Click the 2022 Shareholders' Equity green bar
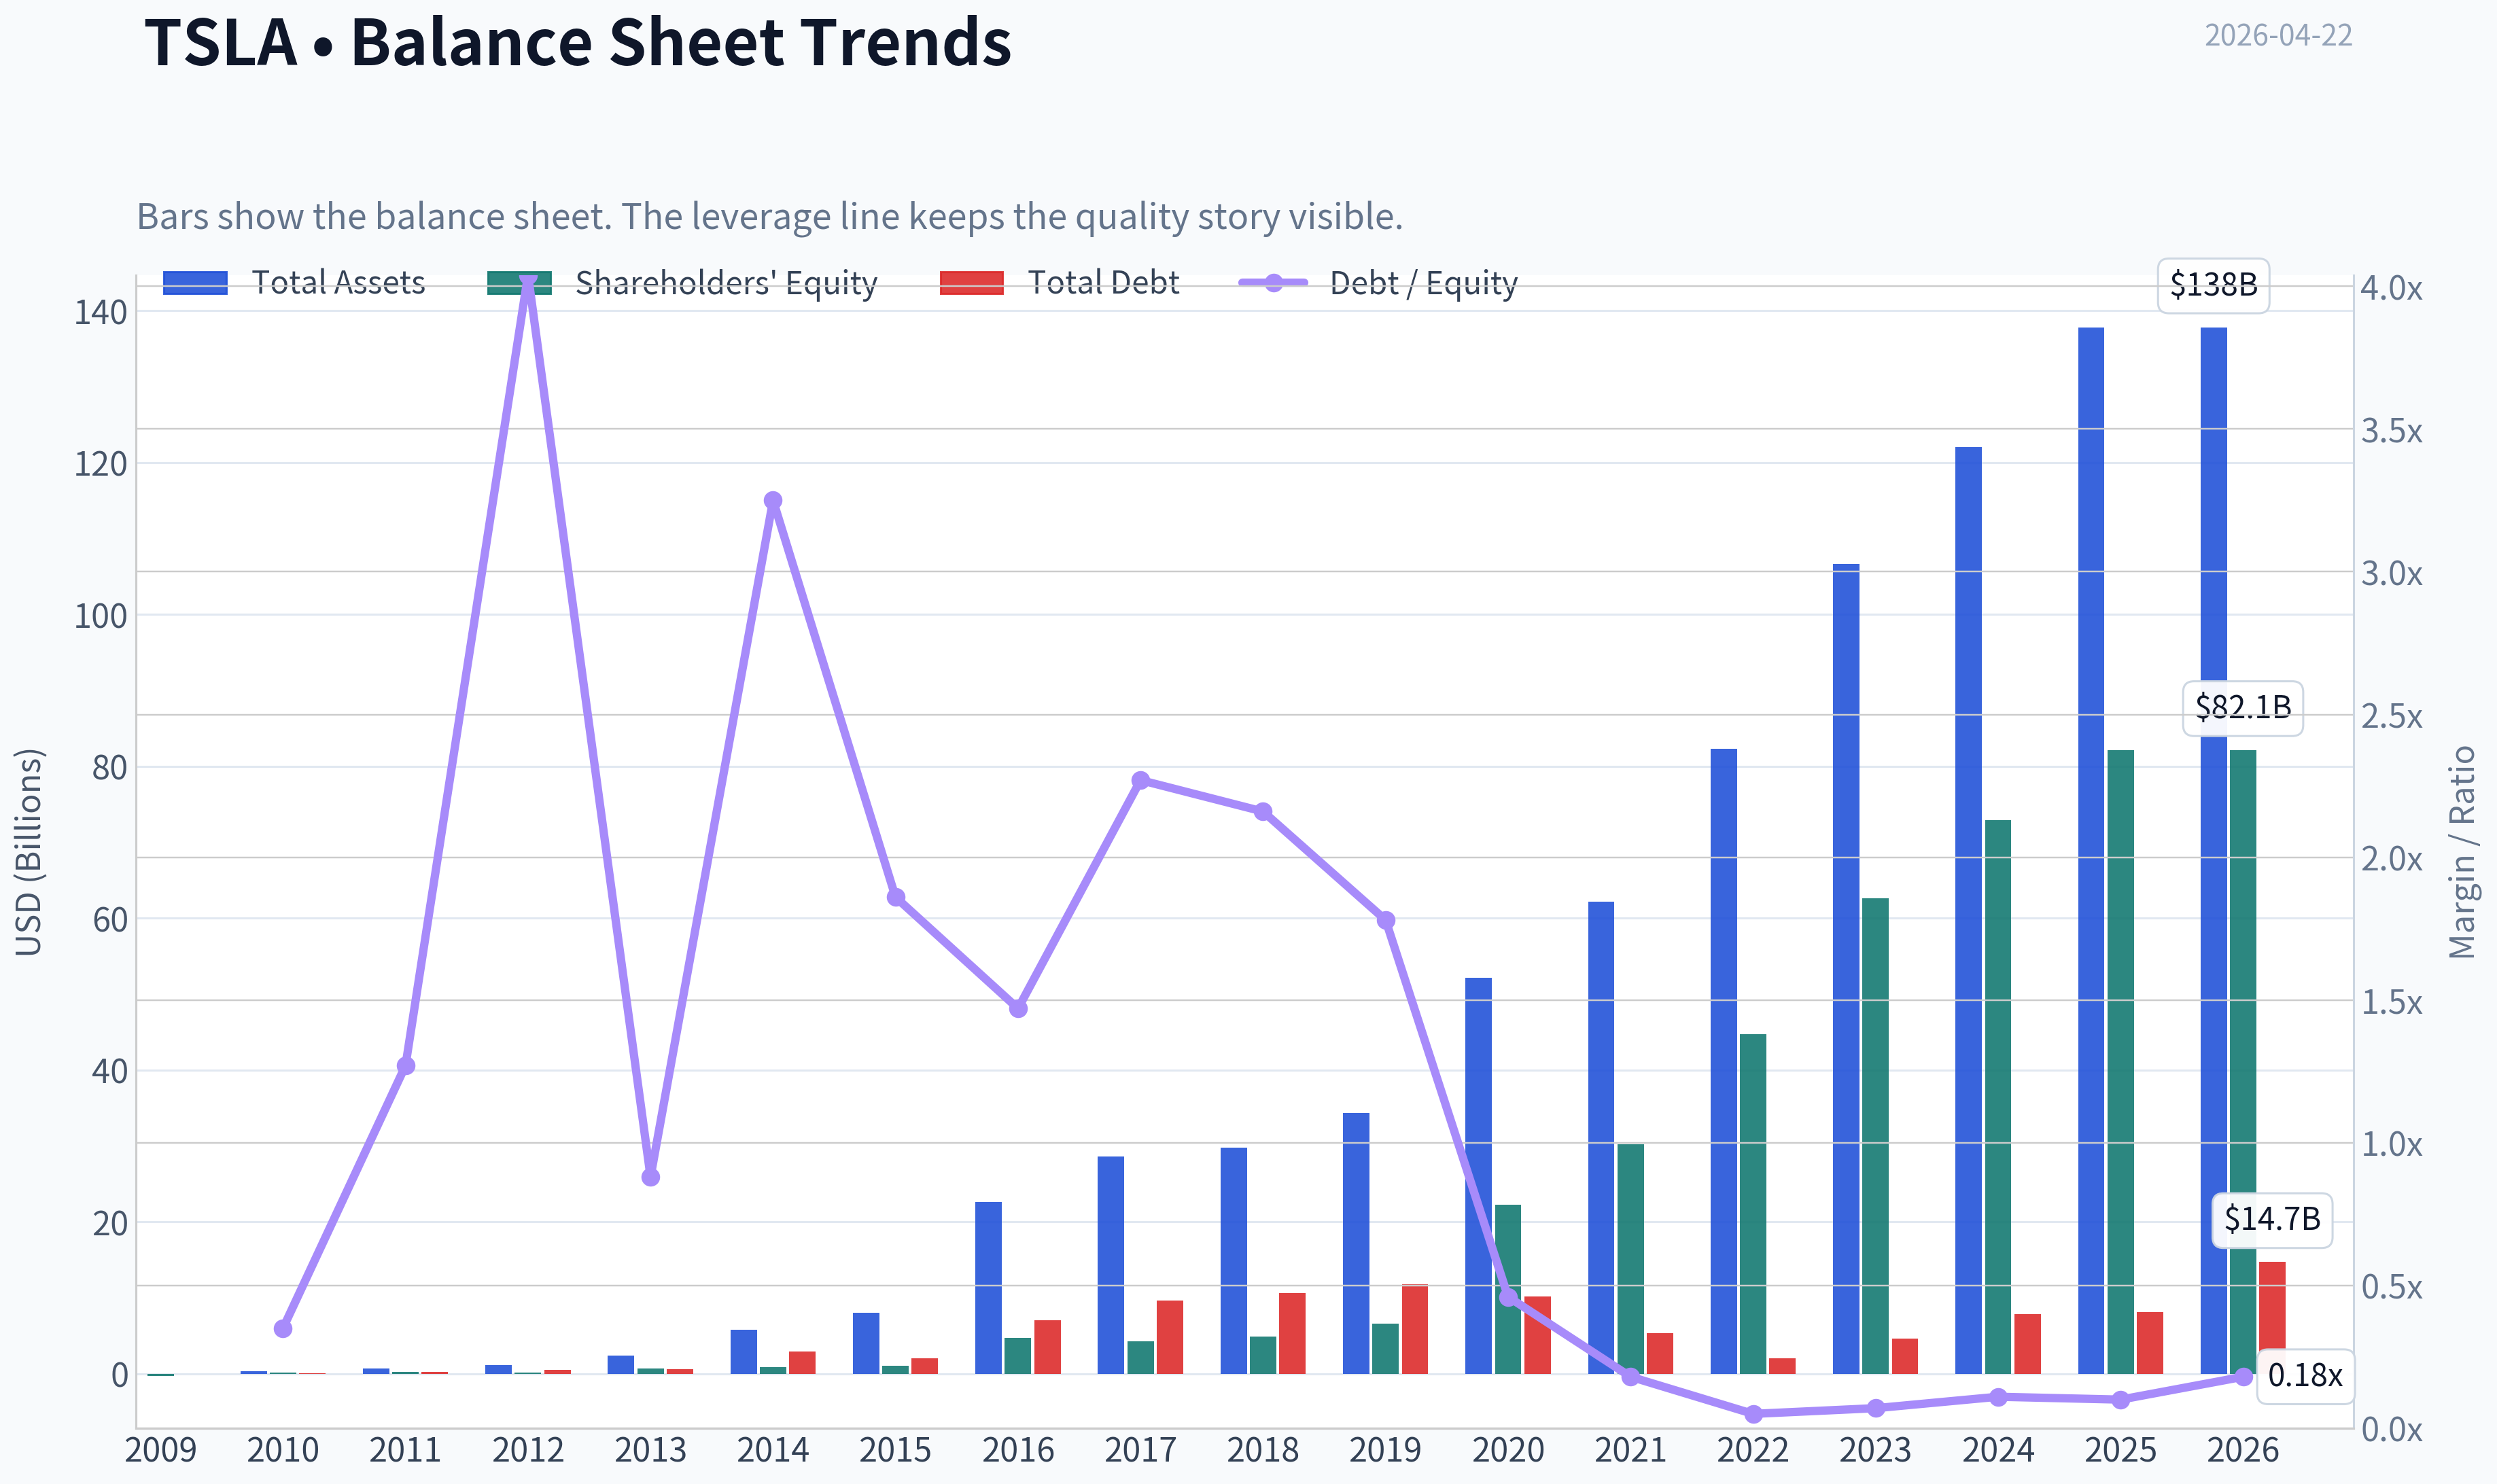The height and width of the screenshot is (1484, 2497). pyautogui.click(x=1753, y=1204)
